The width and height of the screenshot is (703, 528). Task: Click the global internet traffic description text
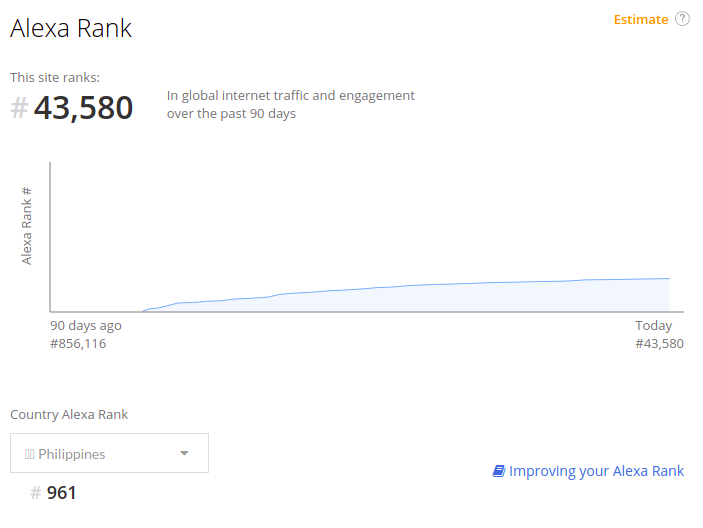291,104
